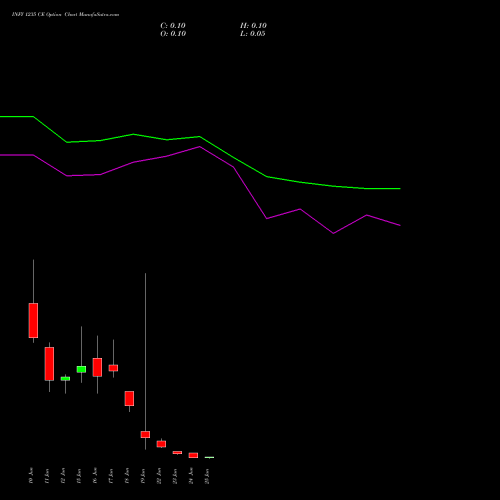The height and width of the screenshot is (500, 500).
Task: Select the long-wick red candle for 19 Jun
Action: 145,434
